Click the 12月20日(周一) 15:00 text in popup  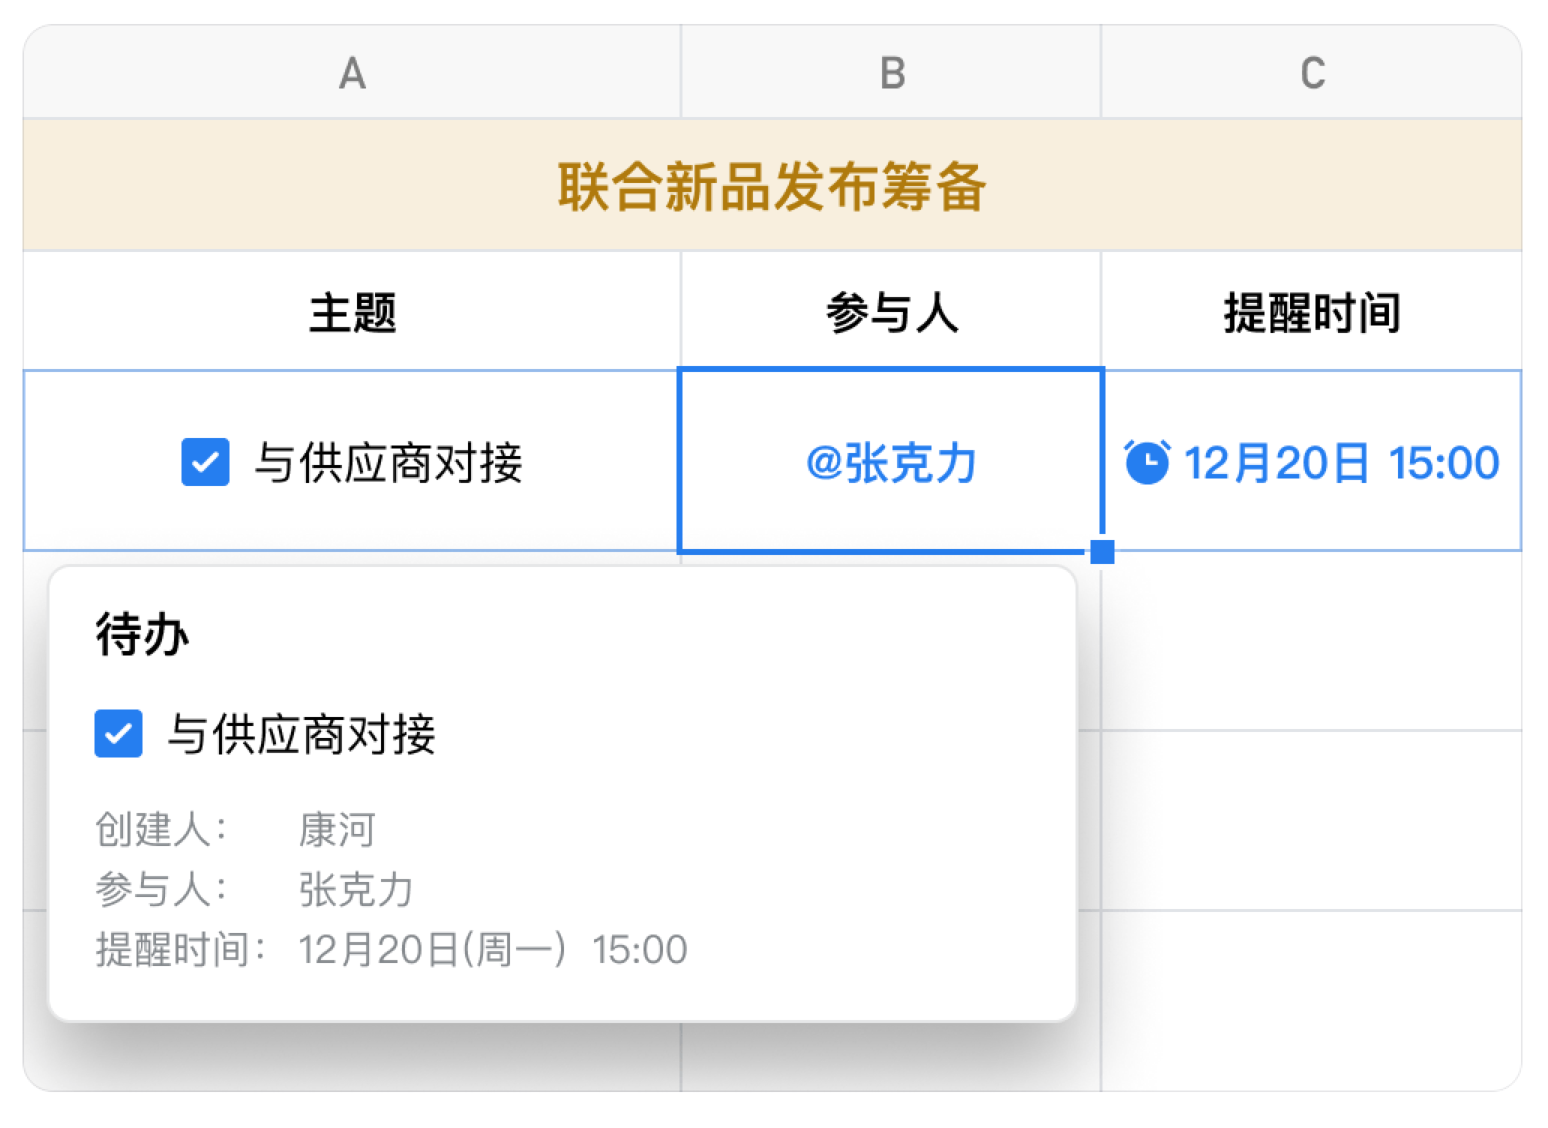493,949
